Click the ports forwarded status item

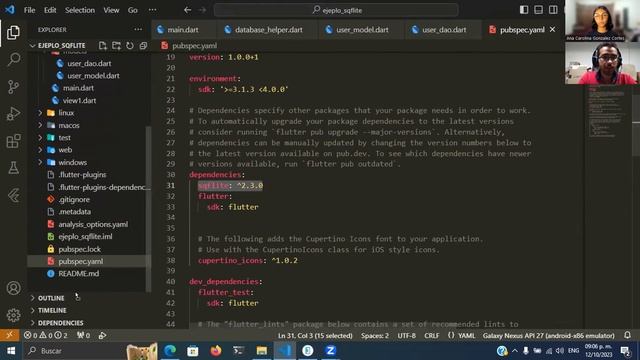pyautogui.click(x=83, y=336)
